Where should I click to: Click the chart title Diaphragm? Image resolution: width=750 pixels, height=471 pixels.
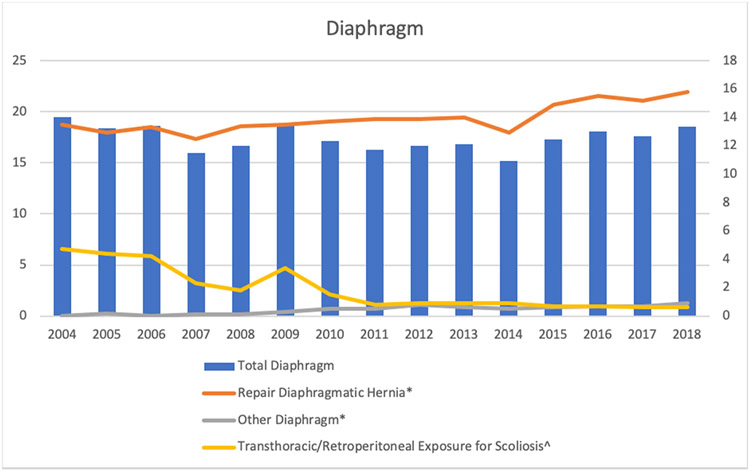(375, 29)
